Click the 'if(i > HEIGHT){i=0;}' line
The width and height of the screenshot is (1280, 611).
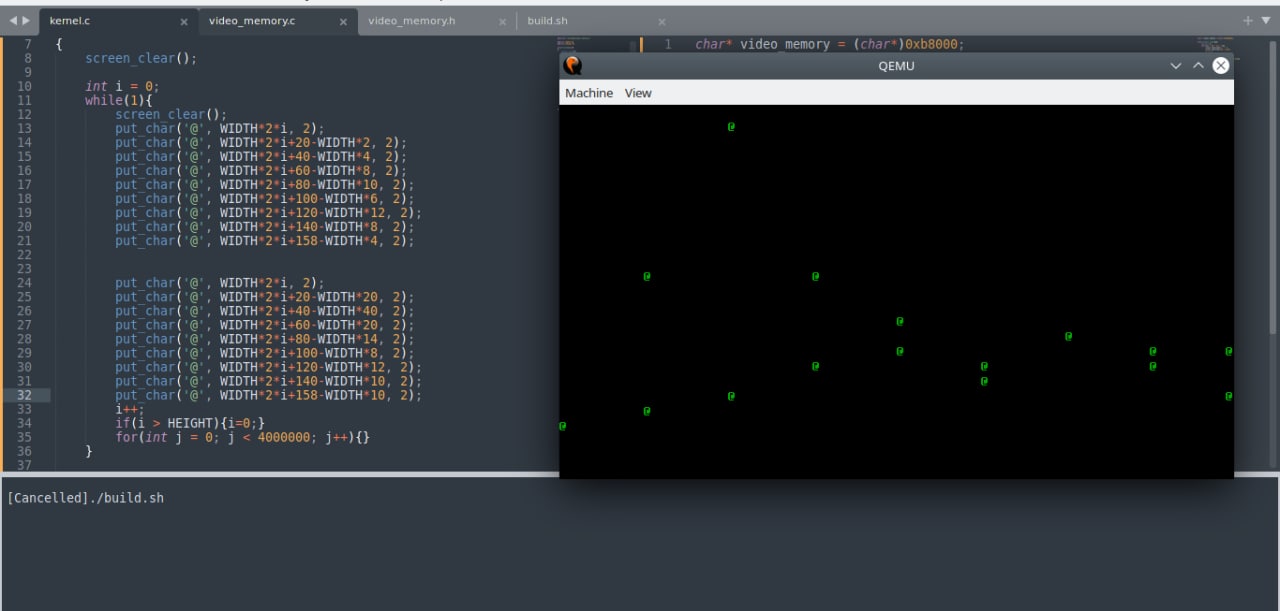tap(190, 423)
